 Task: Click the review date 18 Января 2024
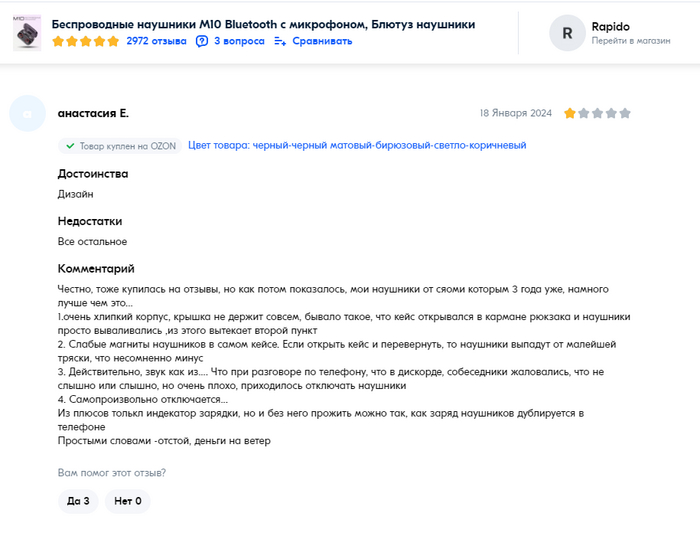[x=515, y=113]
